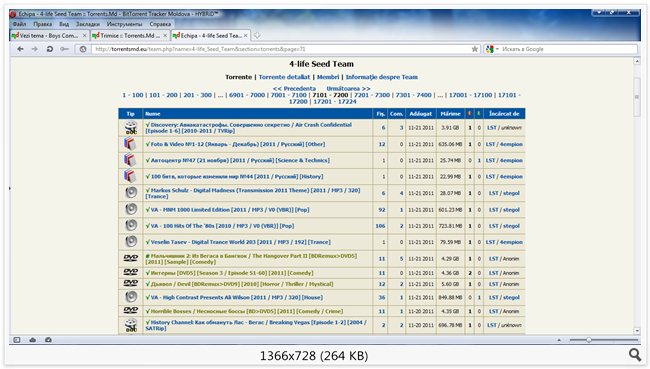The width and height of the screenshot is (650, 369).
Task: Open page range 7201 - 7300
Action: [x=372, y=95]
